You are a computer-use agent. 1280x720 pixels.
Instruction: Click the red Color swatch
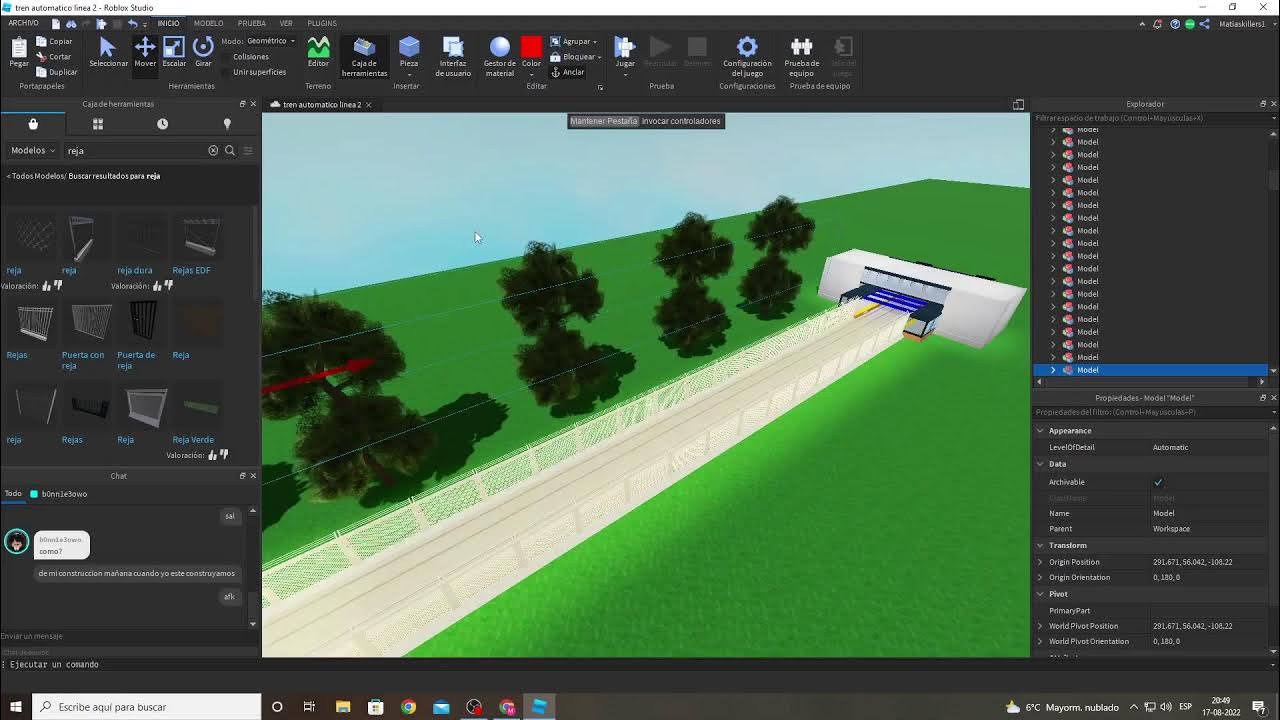tap(531, 46)
